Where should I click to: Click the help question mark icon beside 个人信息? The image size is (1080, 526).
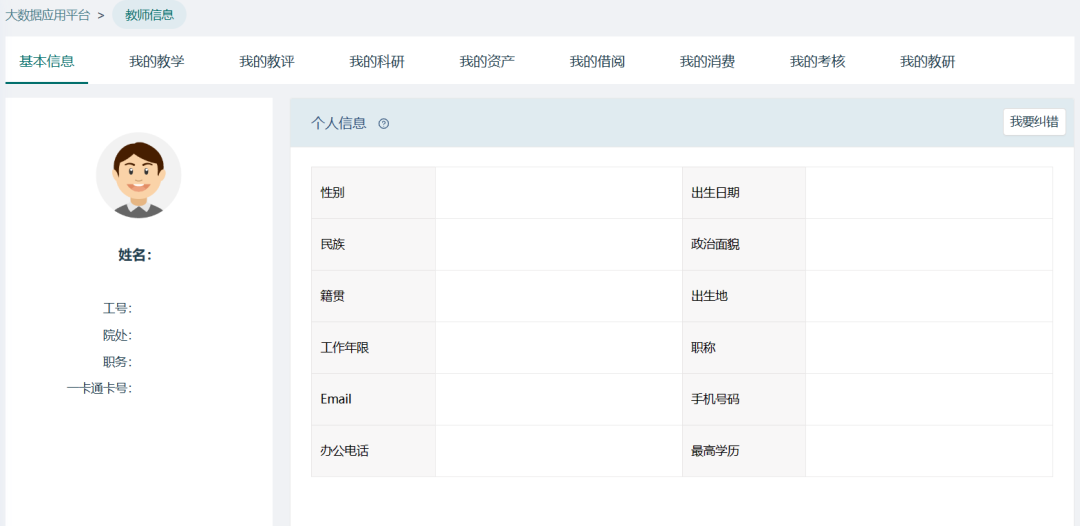384,124
